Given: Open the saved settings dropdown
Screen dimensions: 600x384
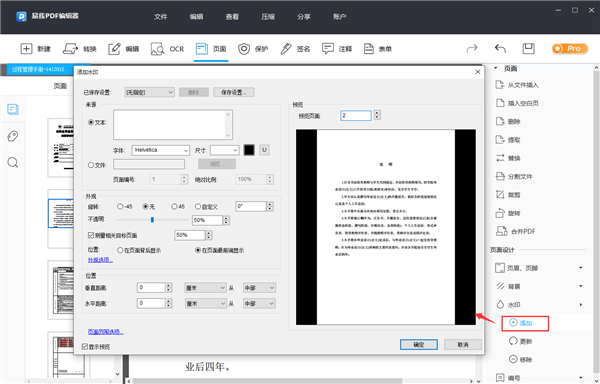Looking at the screenshot, I should pyautogui.click(x=150, y=92).
